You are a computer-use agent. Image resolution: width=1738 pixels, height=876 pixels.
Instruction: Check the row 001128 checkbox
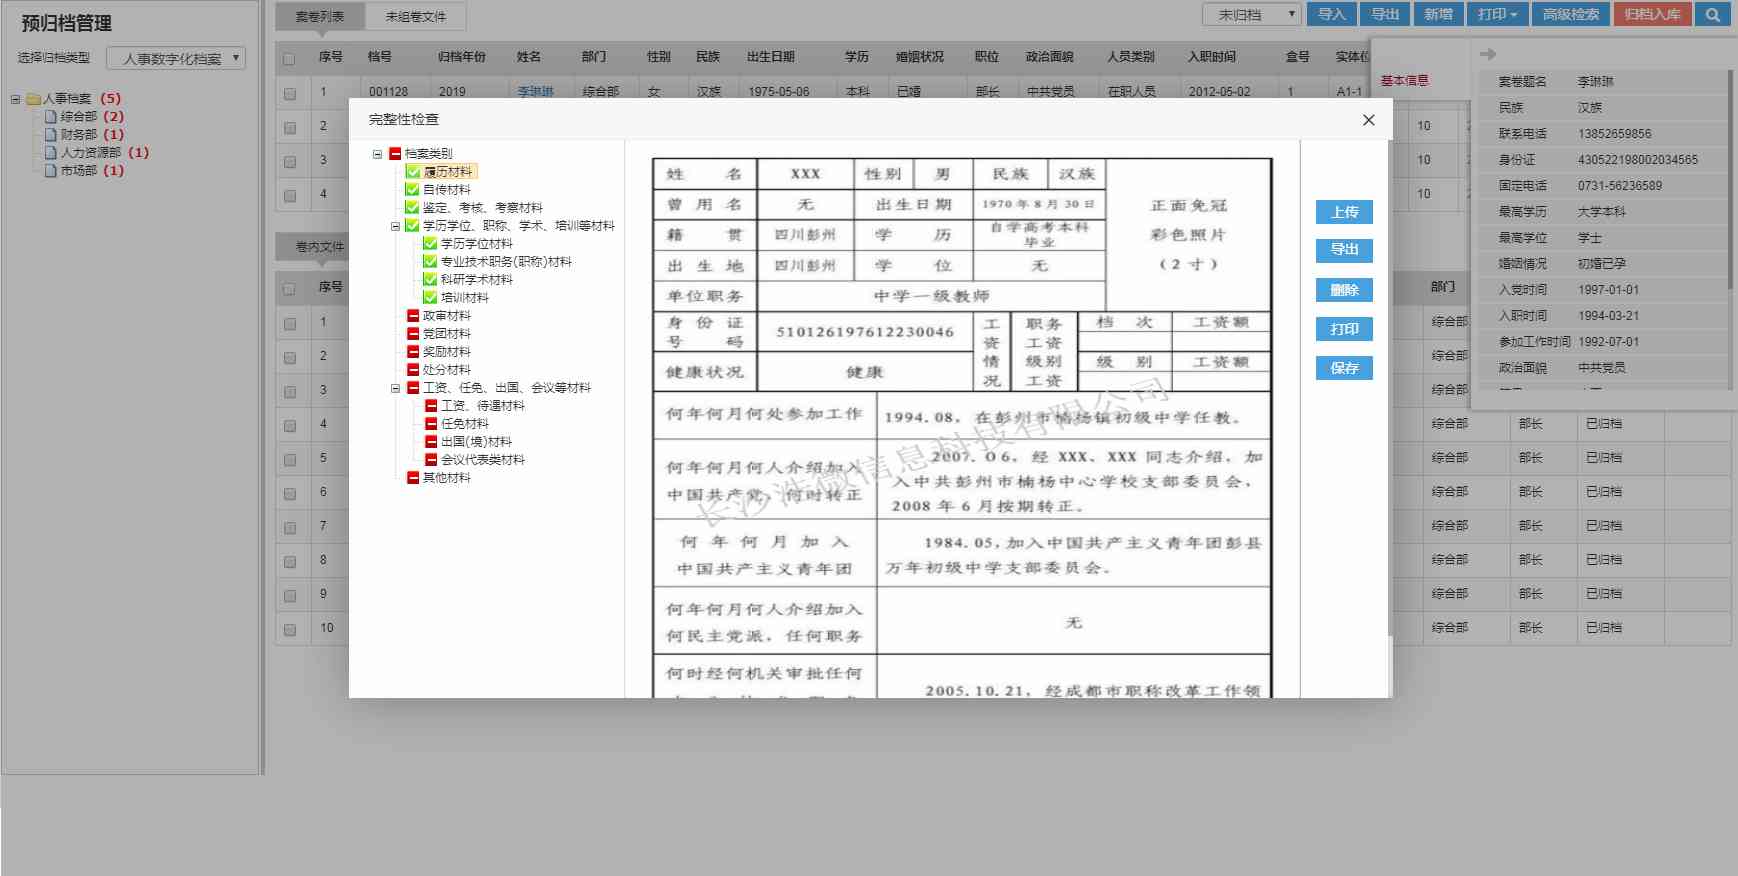click(290, 93)
